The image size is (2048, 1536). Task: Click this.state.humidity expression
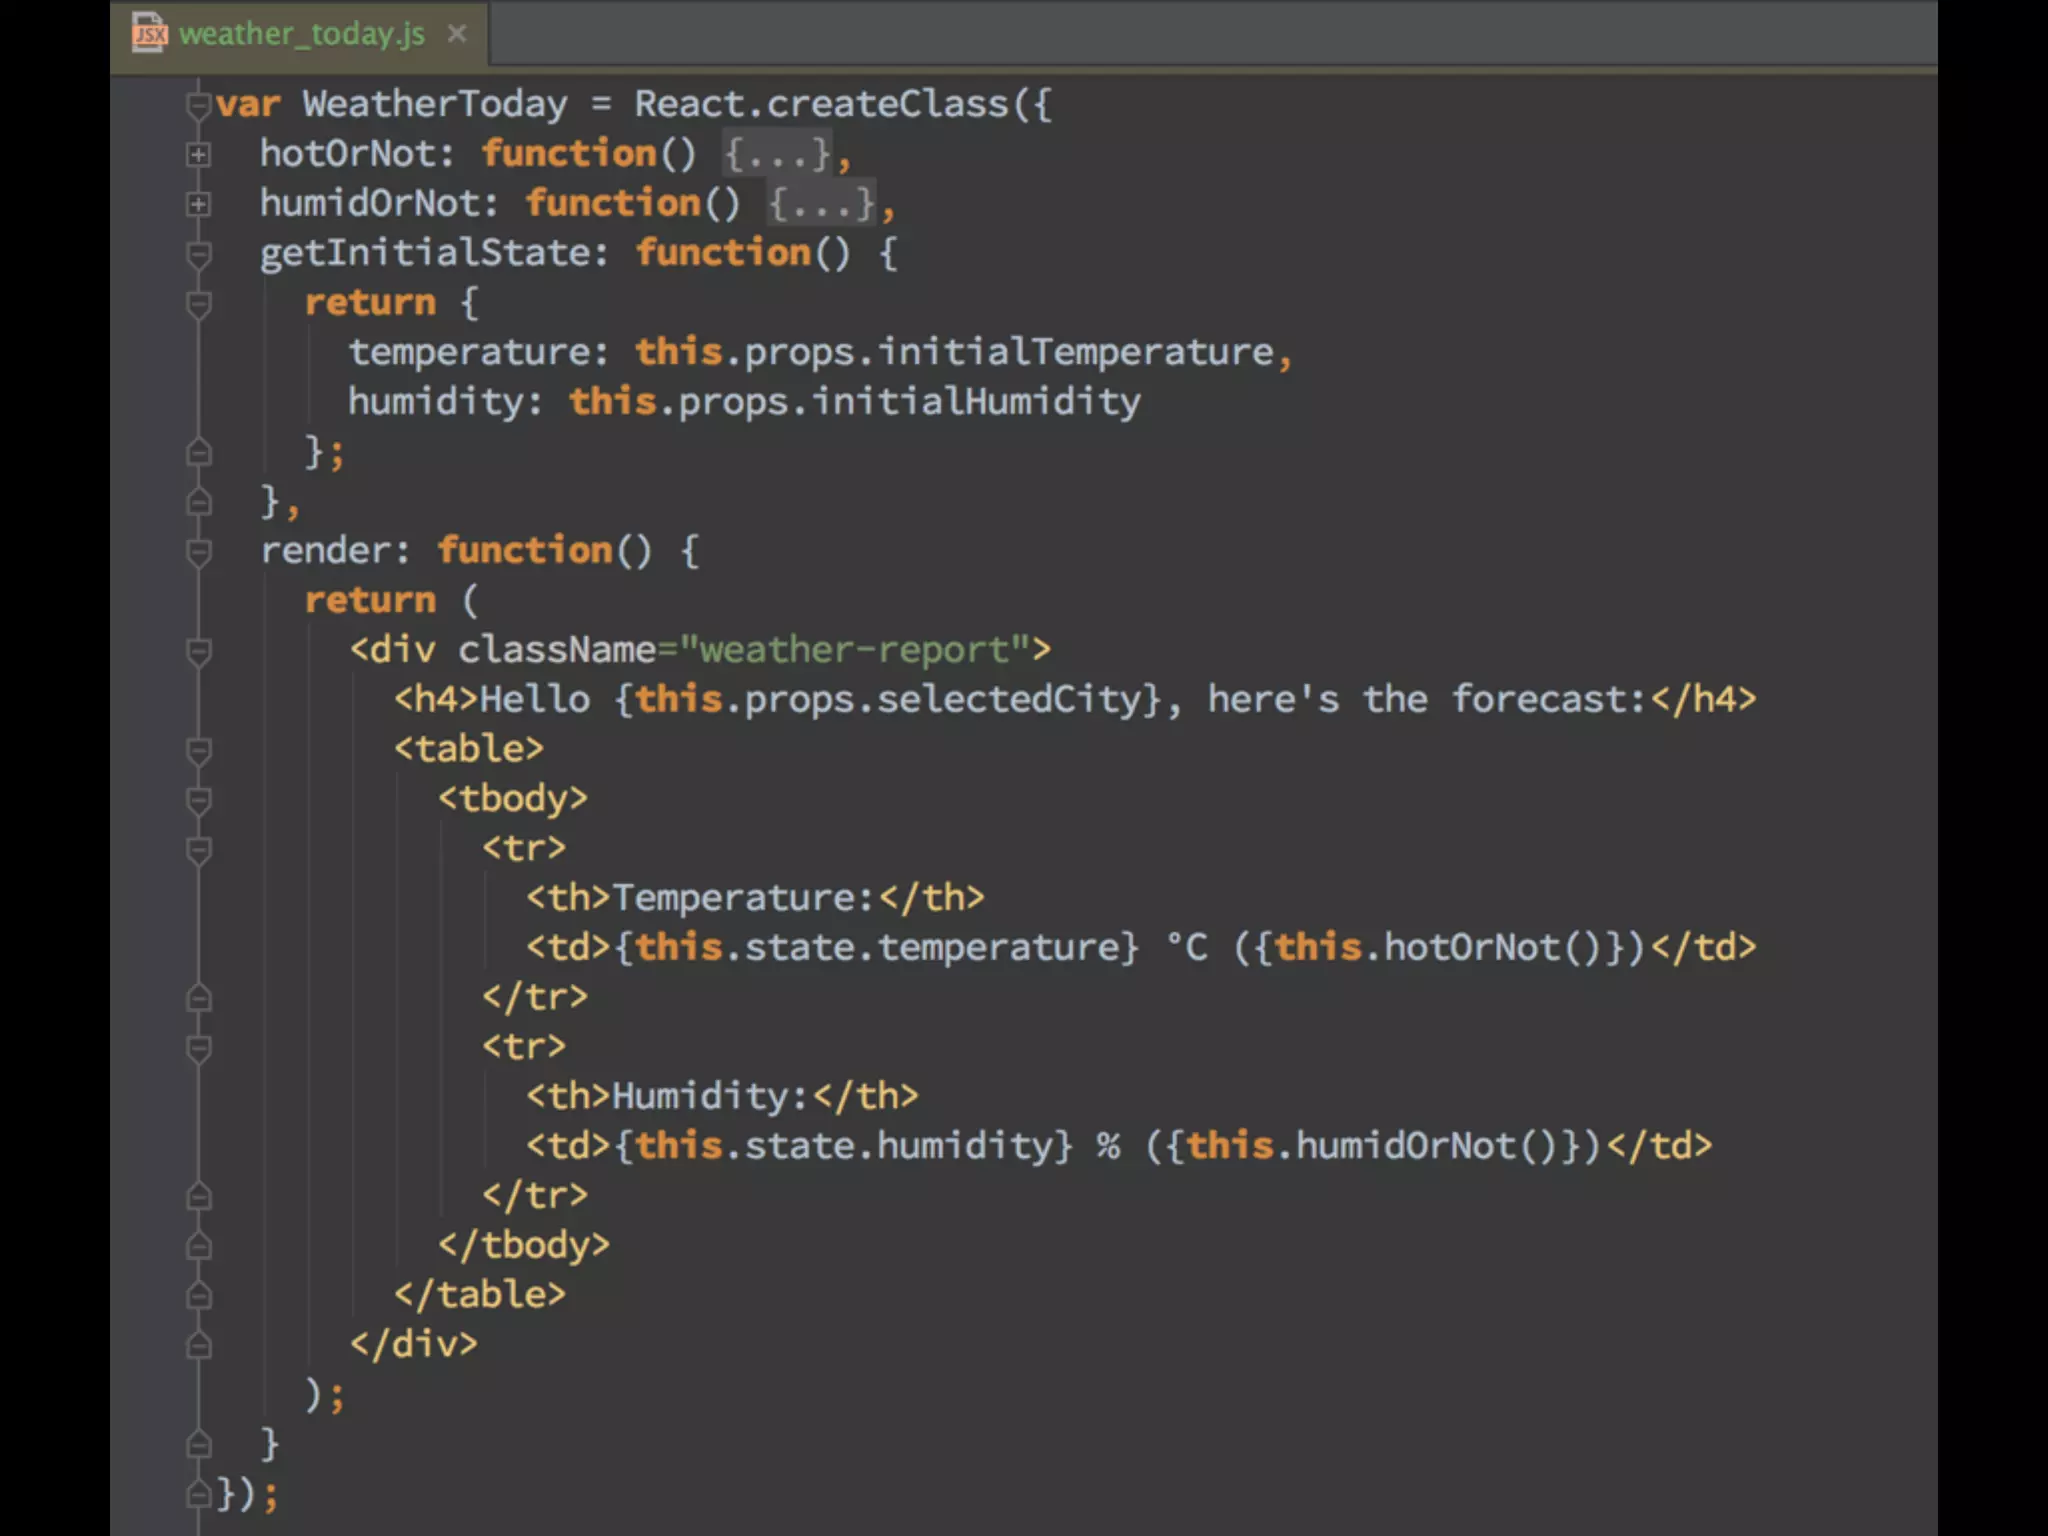pos(843,1146)
